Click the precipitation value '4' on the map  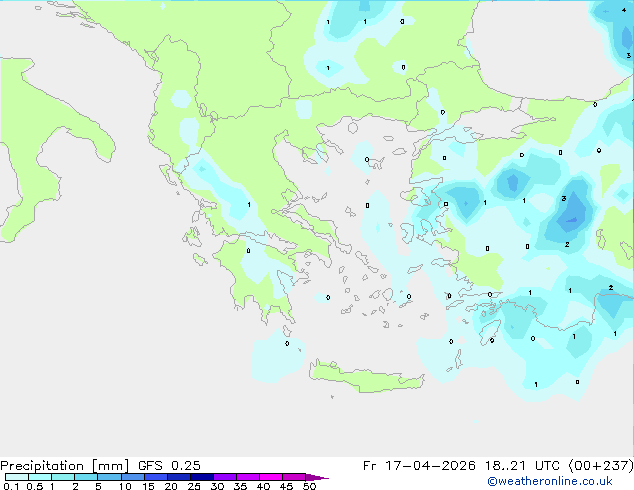click(624, 10)
